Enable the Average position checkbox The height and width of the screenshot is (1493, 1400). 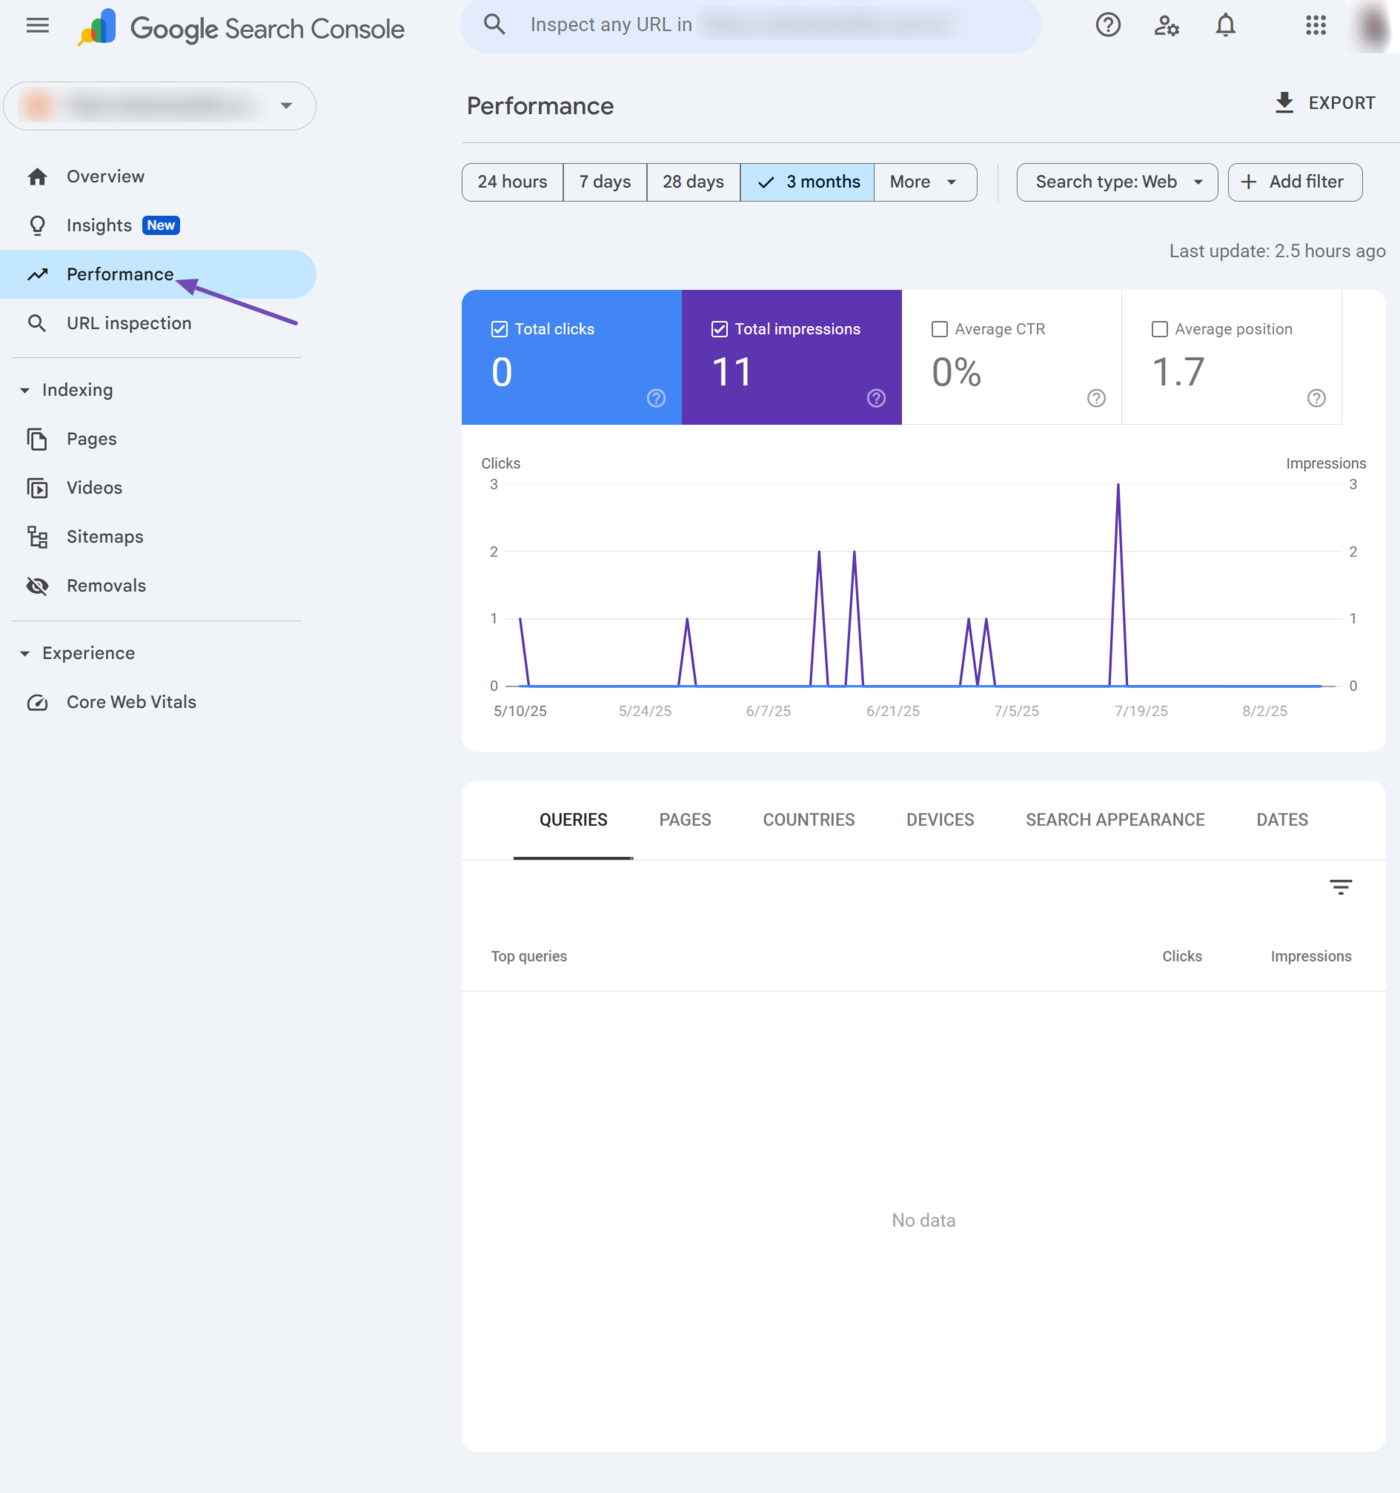click(1159, 329)
